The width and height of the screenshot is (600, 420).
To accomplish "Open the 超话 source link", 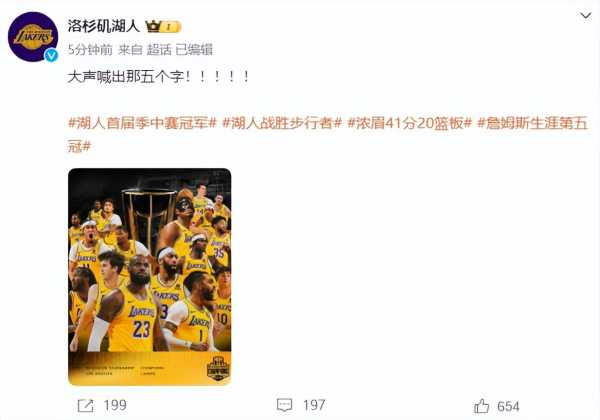I will 159,50.
